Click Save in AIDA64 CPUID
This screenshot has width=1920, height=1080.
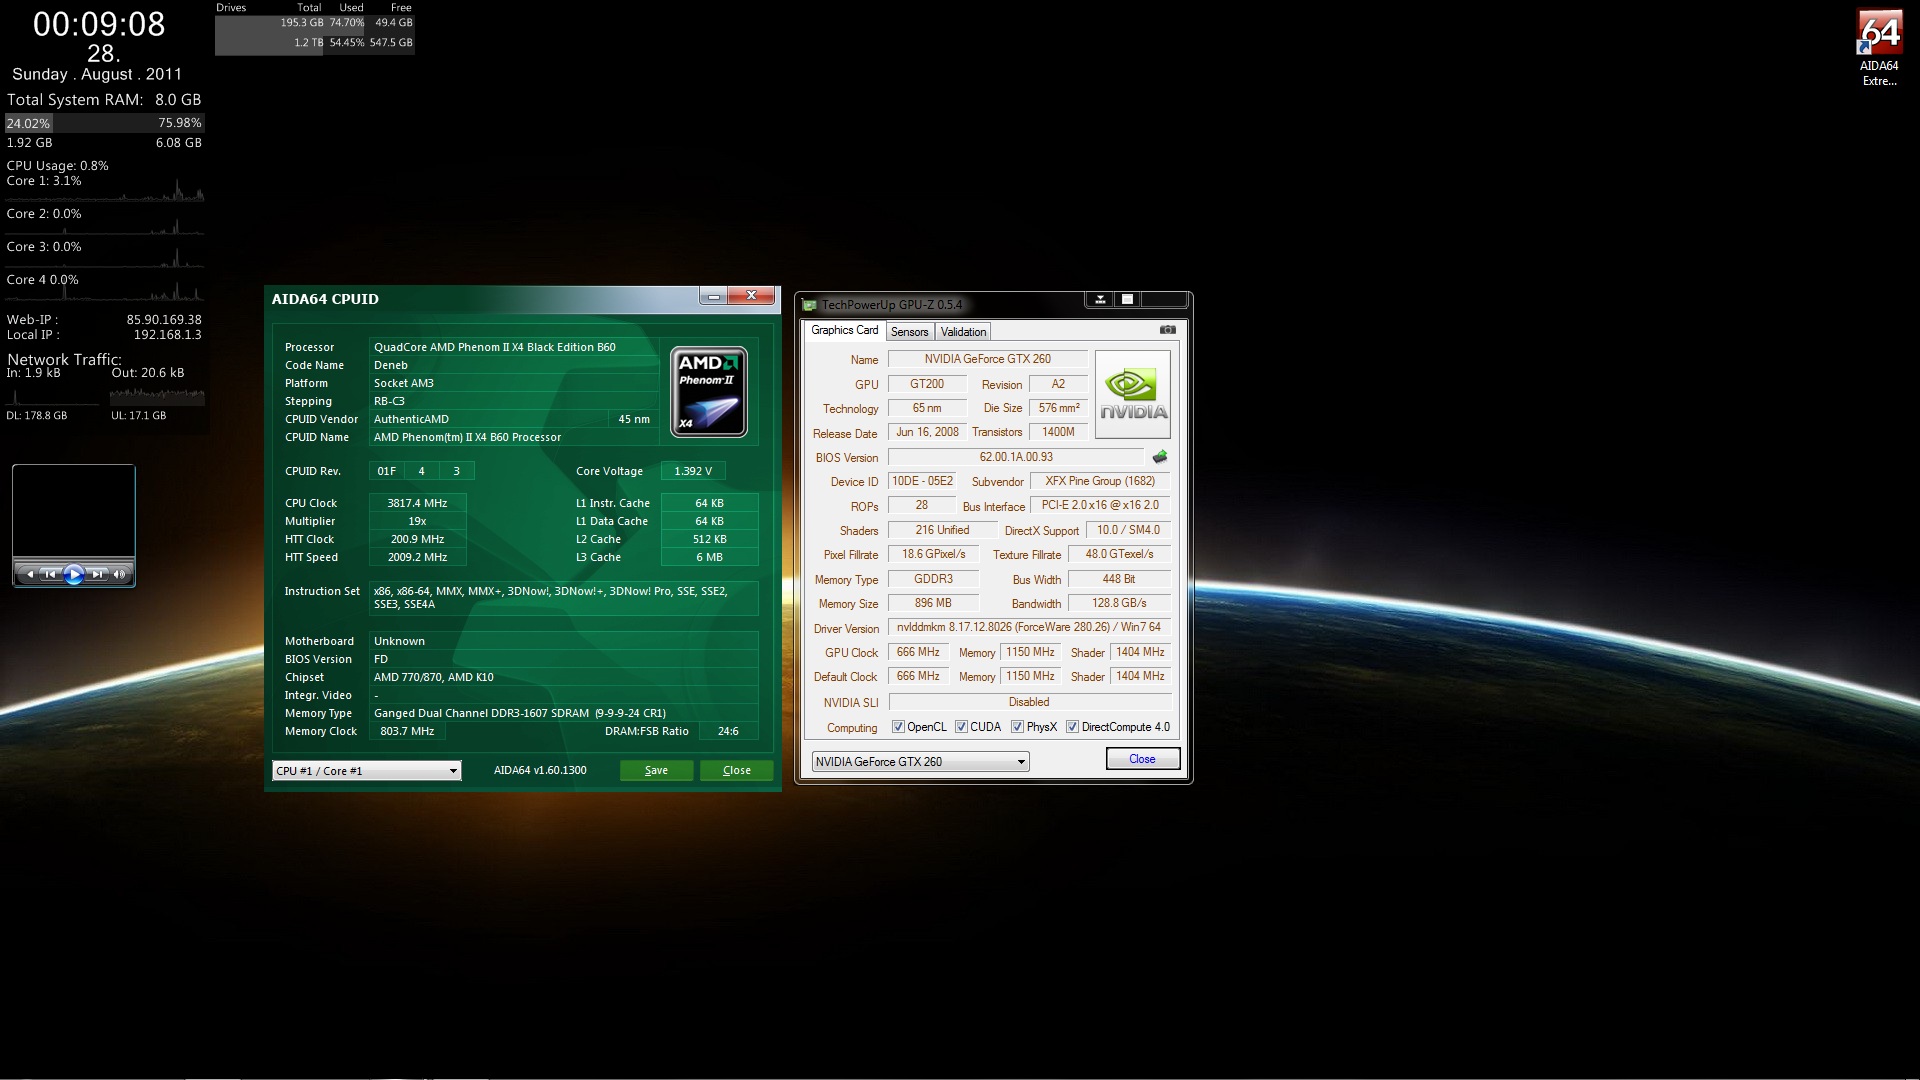tap(656, 770)
